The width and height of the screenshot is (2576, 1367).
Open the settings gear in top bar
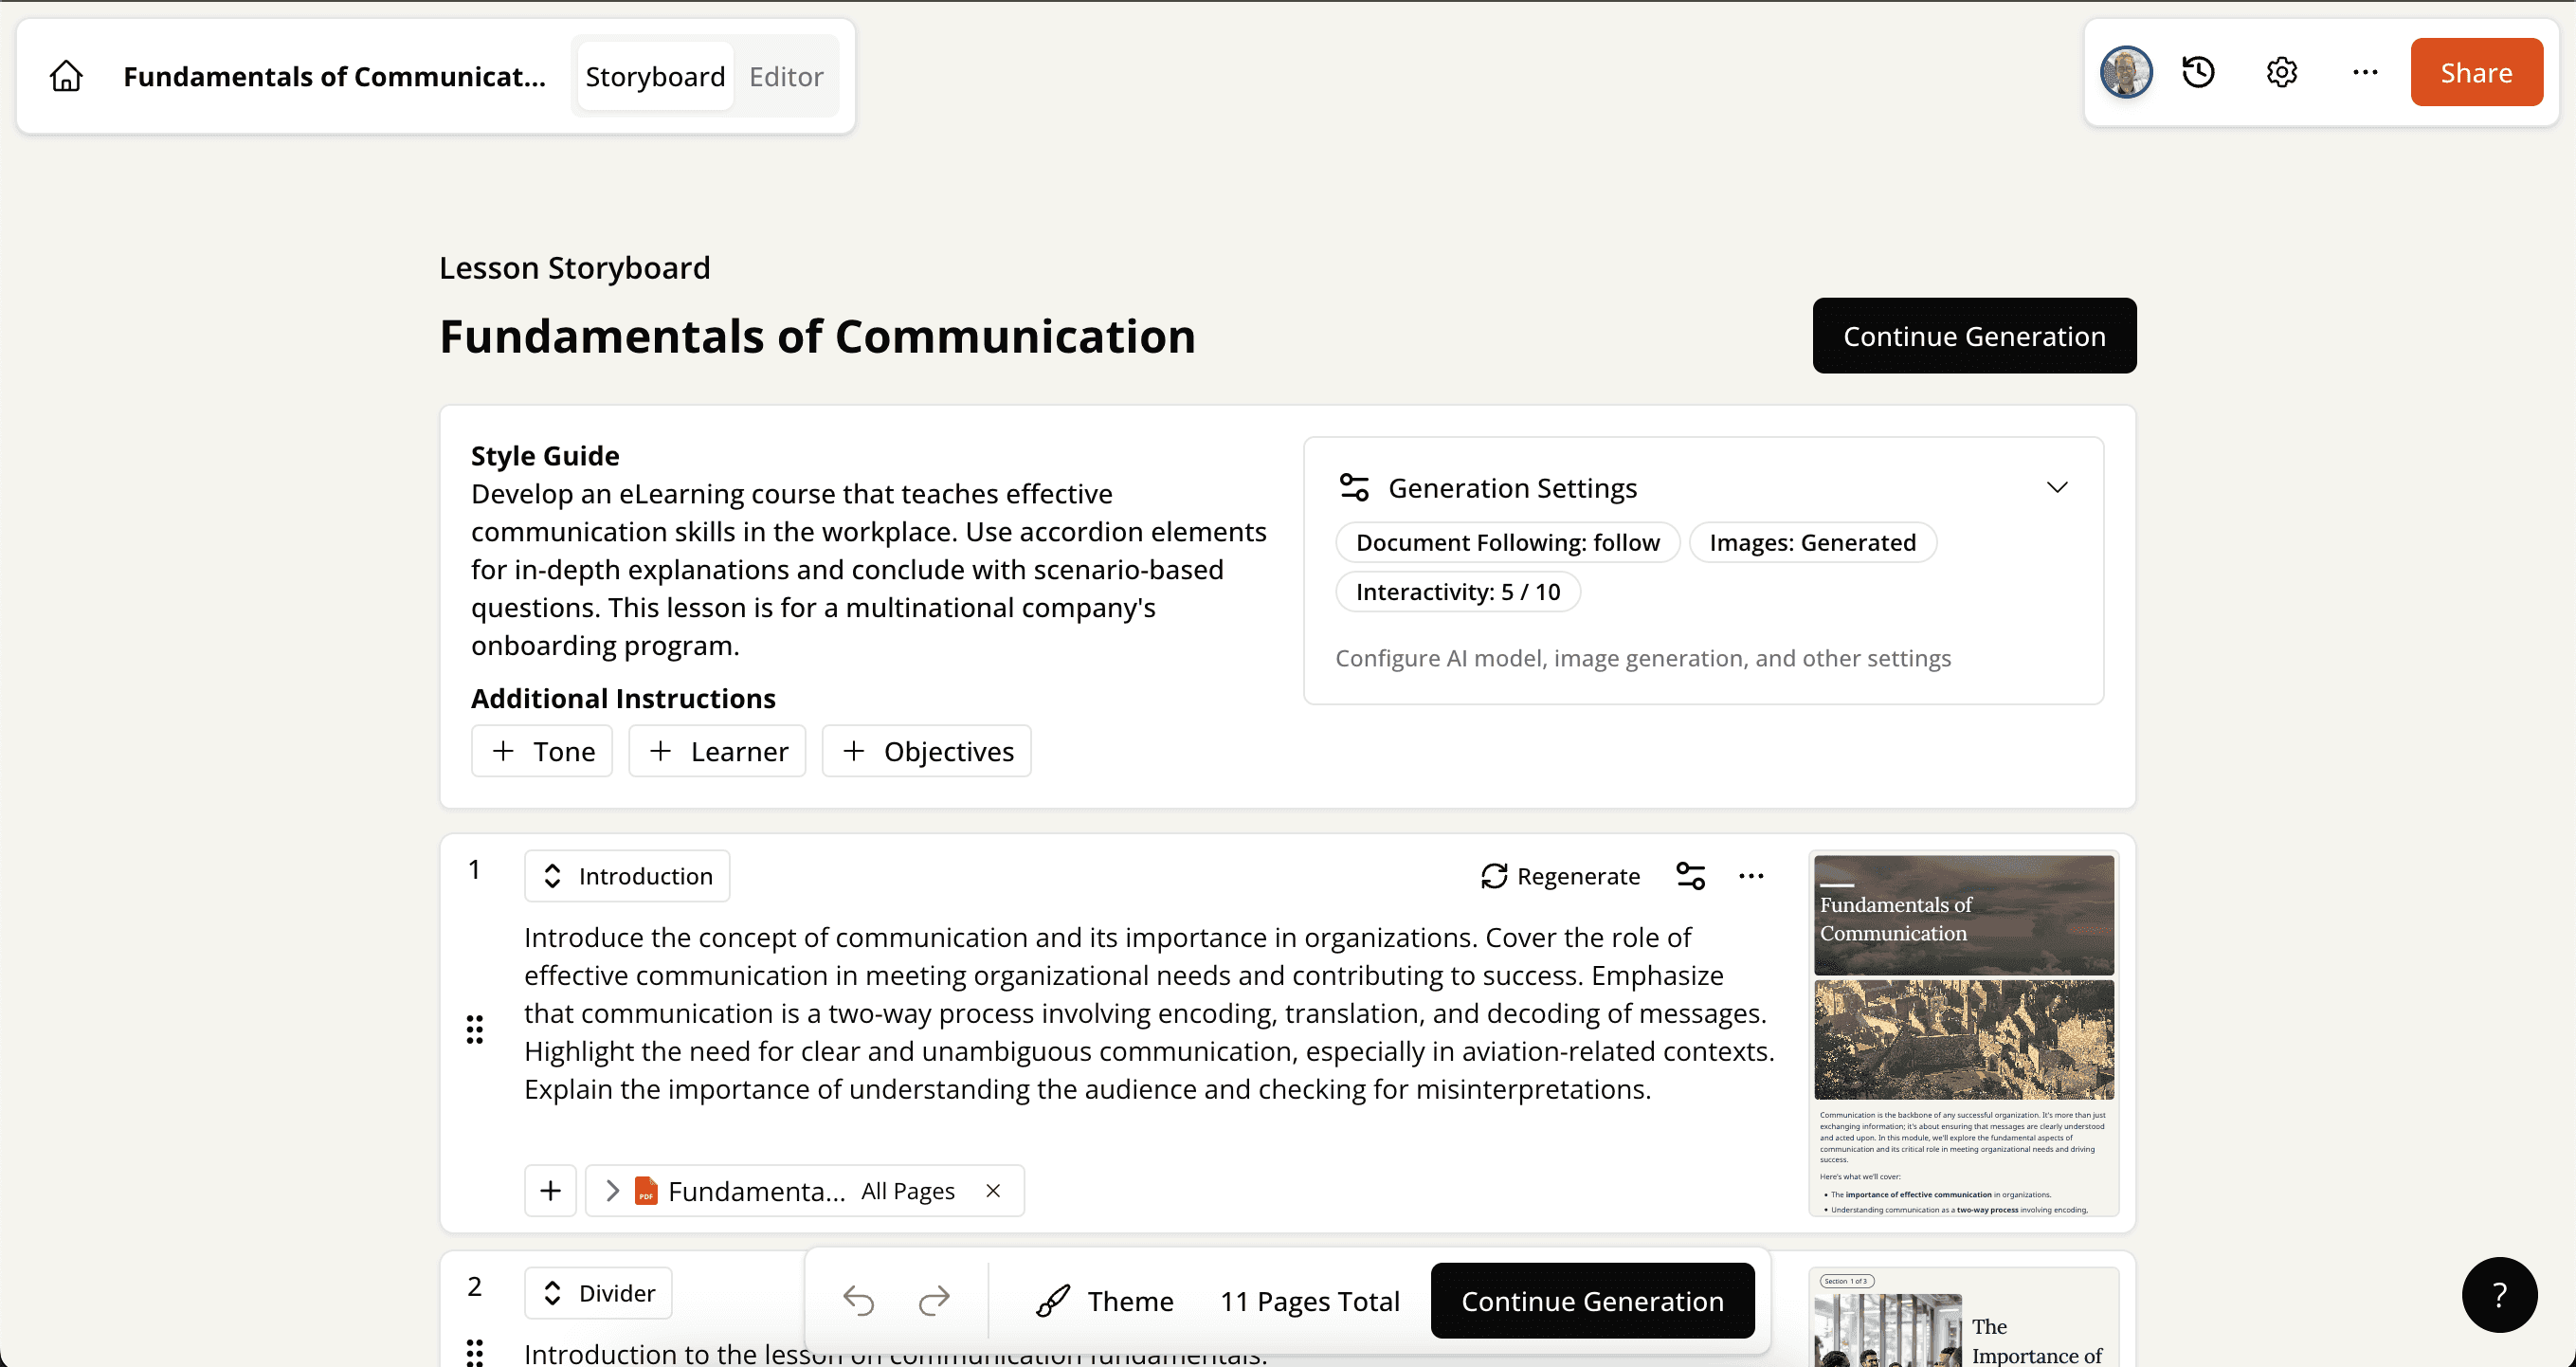2280,71
